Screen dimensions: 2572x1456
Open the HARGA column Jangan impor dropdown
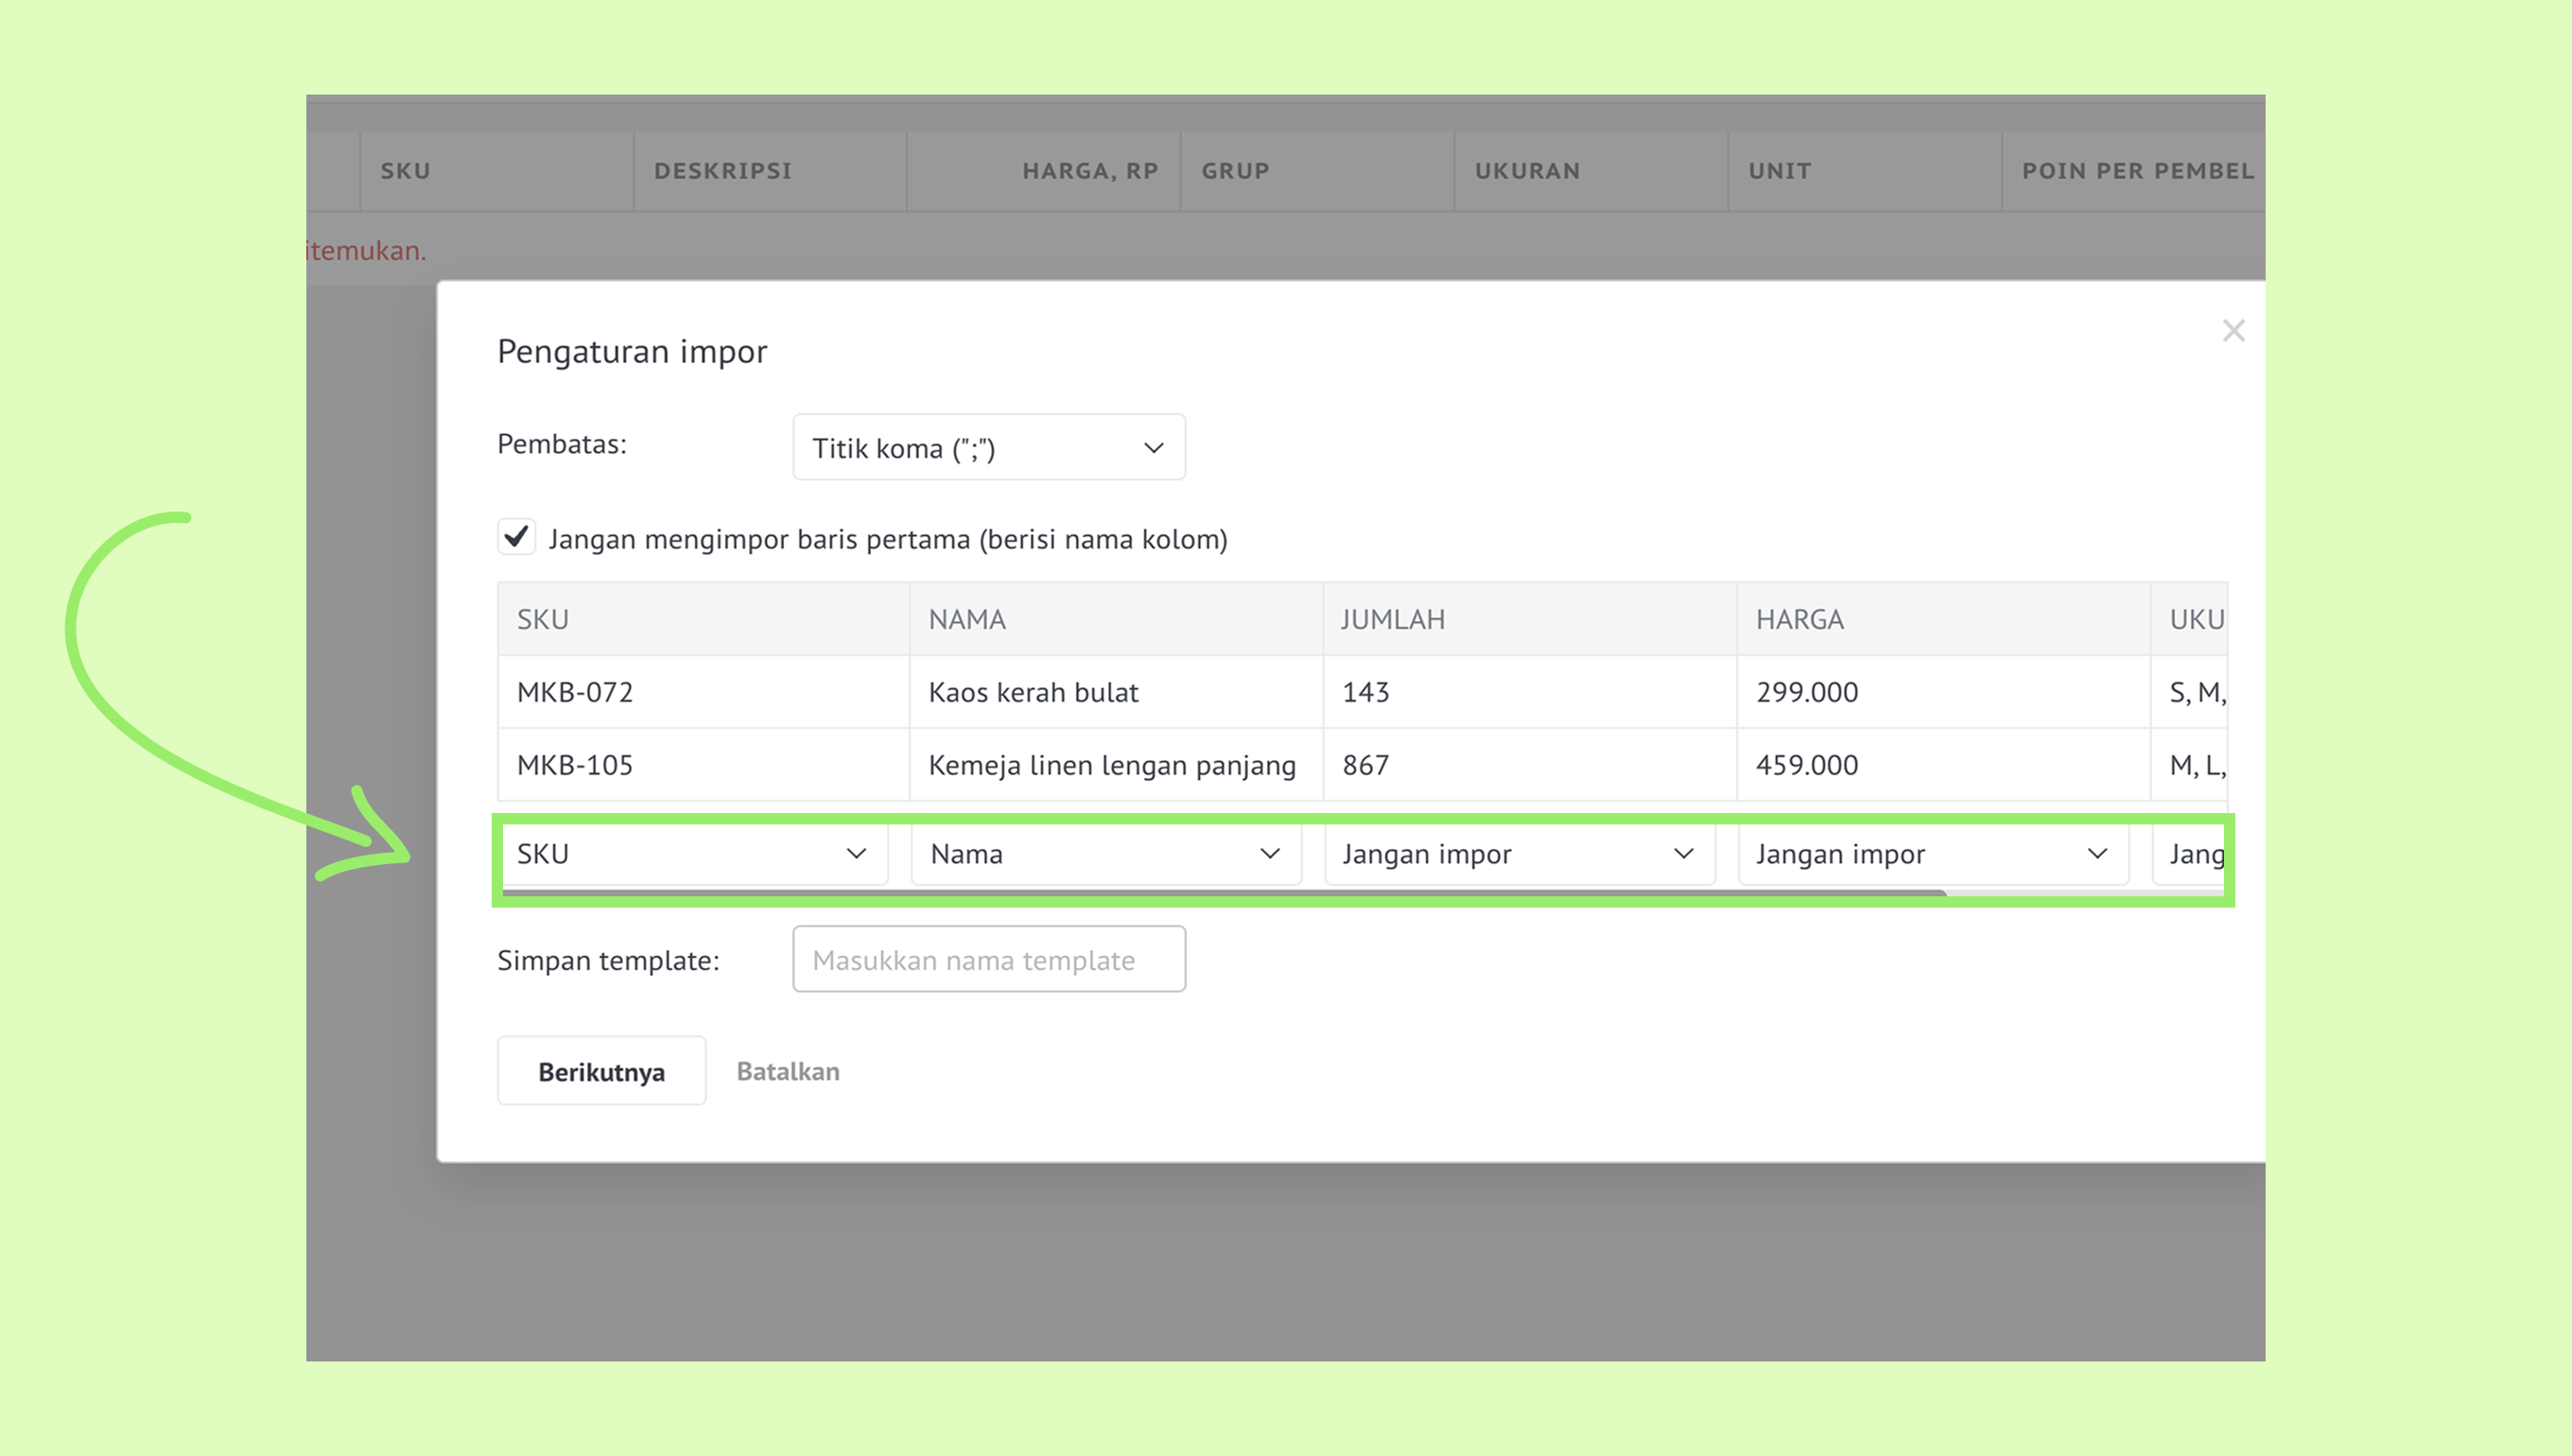(x=1933, y=853)
